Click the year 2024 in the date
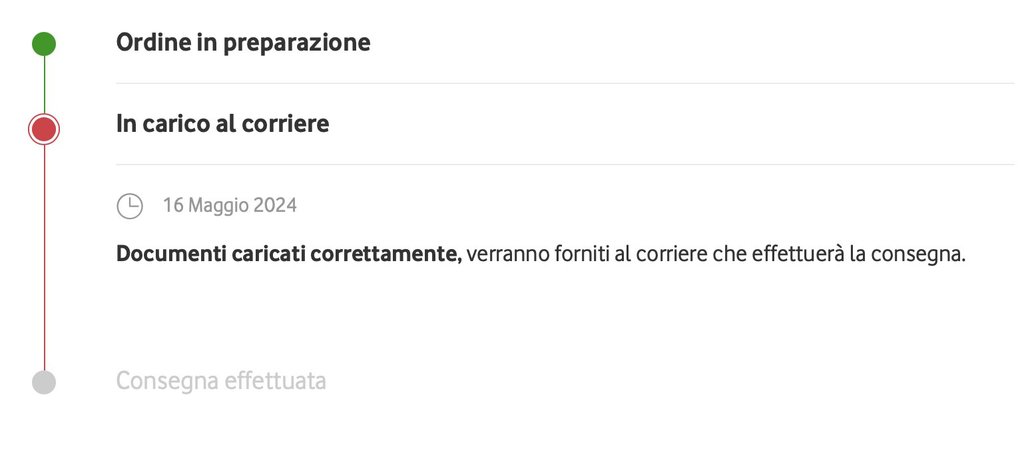The image size is (1024, 449). click(x=274, y=206)
